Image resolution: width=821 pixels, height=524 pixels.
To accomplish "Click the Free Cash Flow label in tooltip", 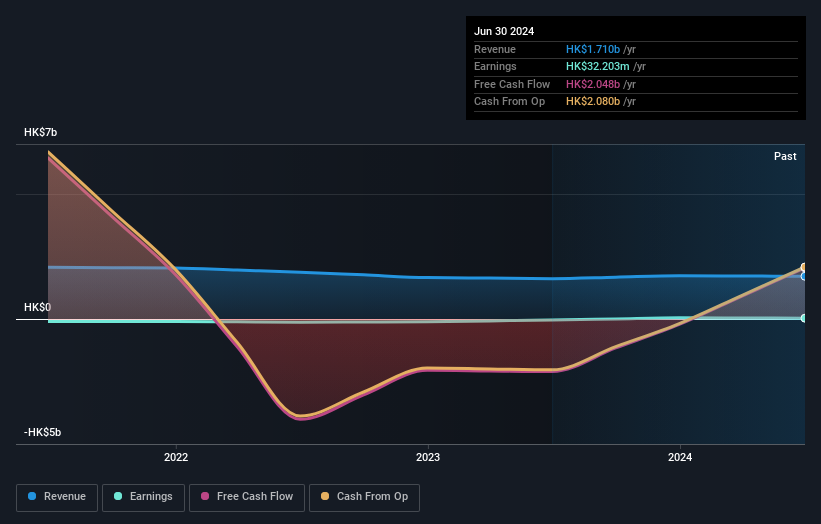I will pyautogui.click(x=512, y=84).
